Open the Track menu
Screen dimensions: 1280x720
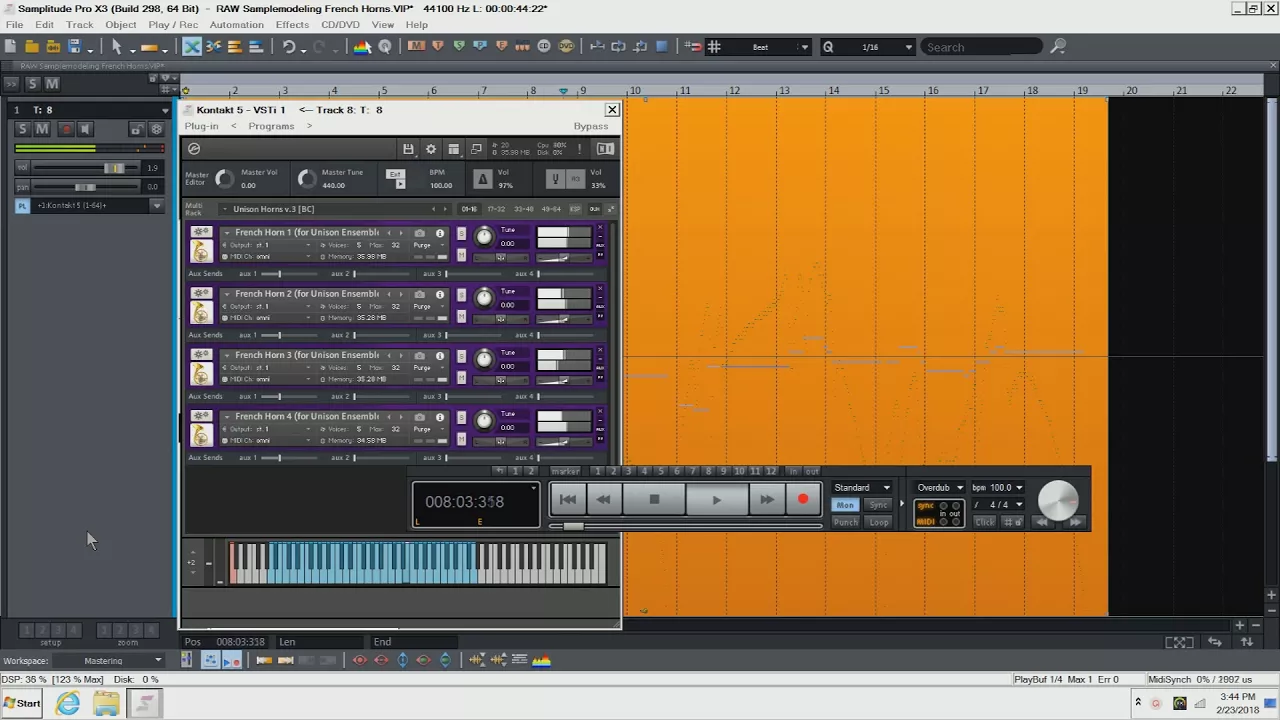(x=79, y=24)
